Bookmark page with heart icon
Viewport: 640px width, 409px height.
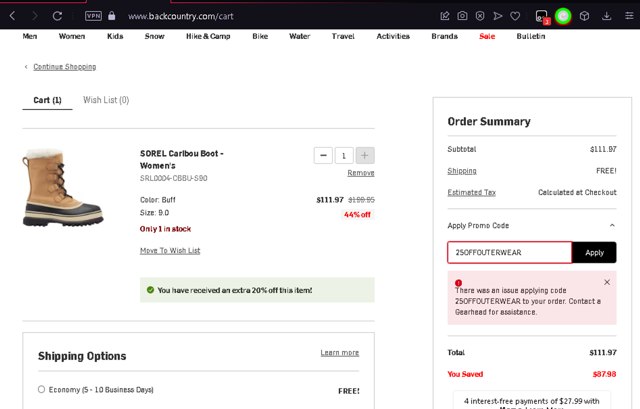(x=515, y=16)
